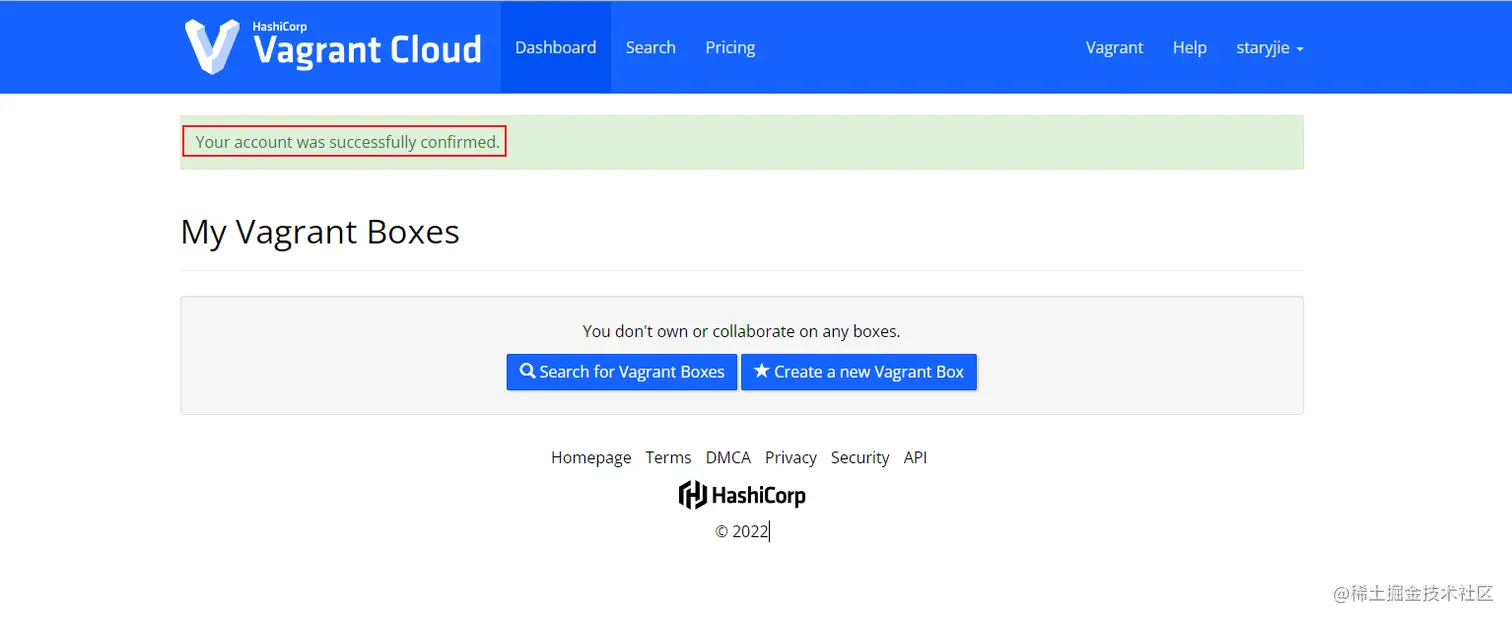Click the HashiCorp footer logo
The height and width of the screenshot is (622, 1512).
pos(742,495)
